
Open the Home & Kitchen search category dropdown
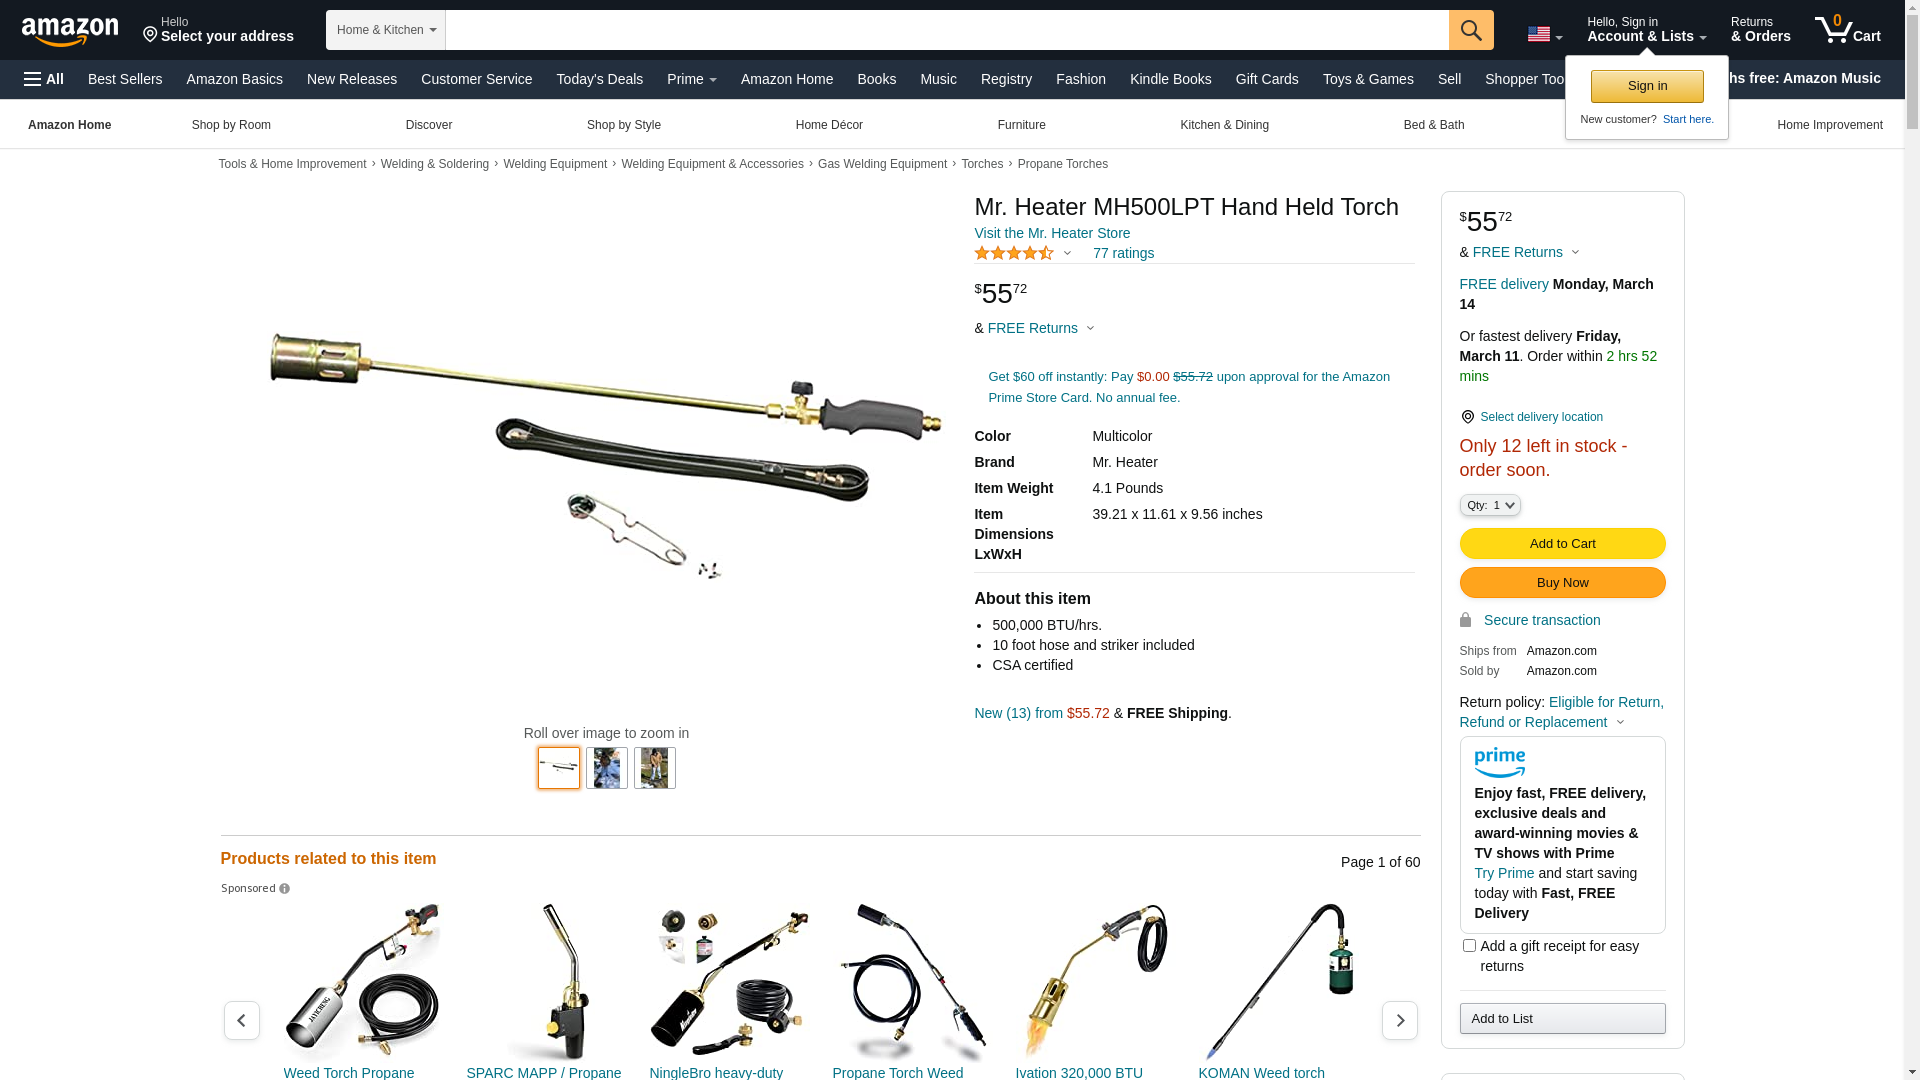(x=386, y=30)
